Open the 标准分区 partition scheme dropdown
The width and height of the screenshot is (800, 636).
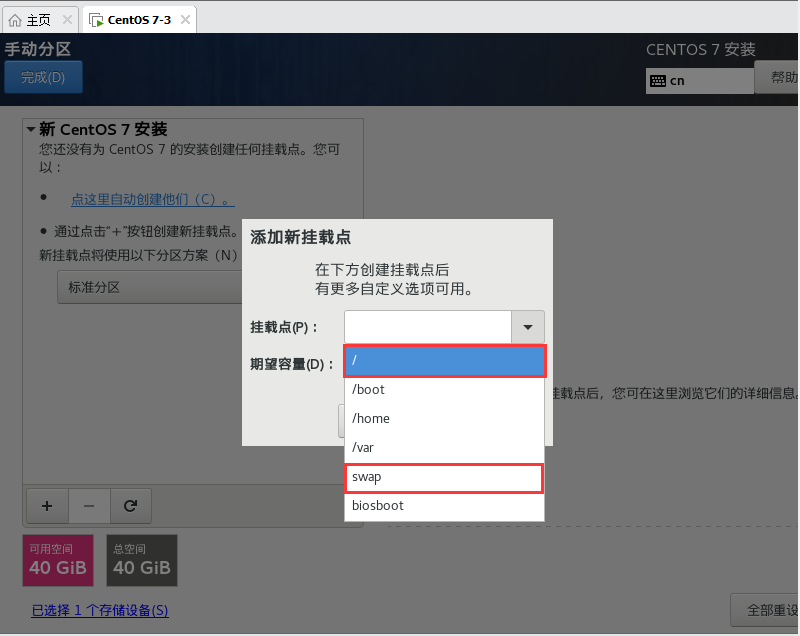149,287
